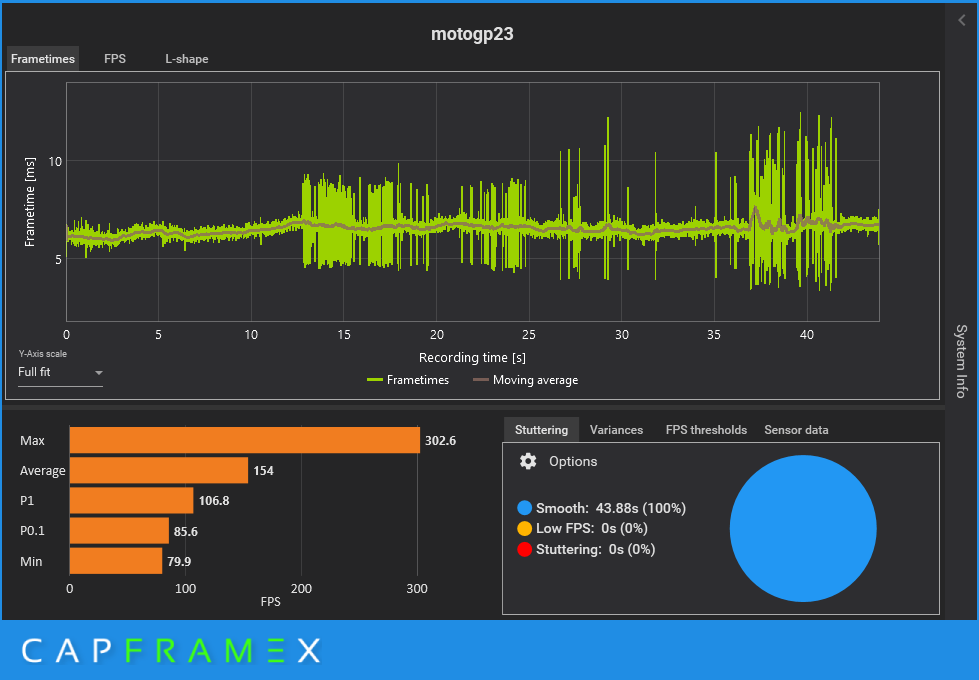Click the Stuttering: 0s (0%) text
979x680 pixels.
tap(595, 549)
